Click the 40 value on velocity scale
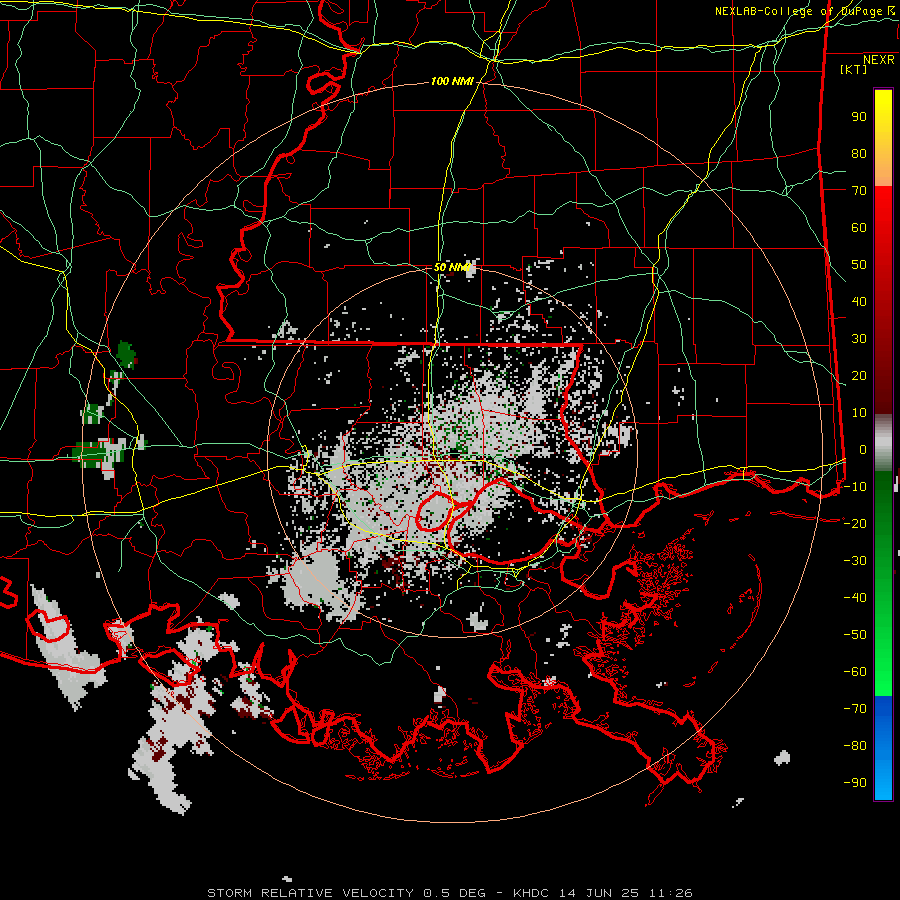 click(x=859, y=302)
